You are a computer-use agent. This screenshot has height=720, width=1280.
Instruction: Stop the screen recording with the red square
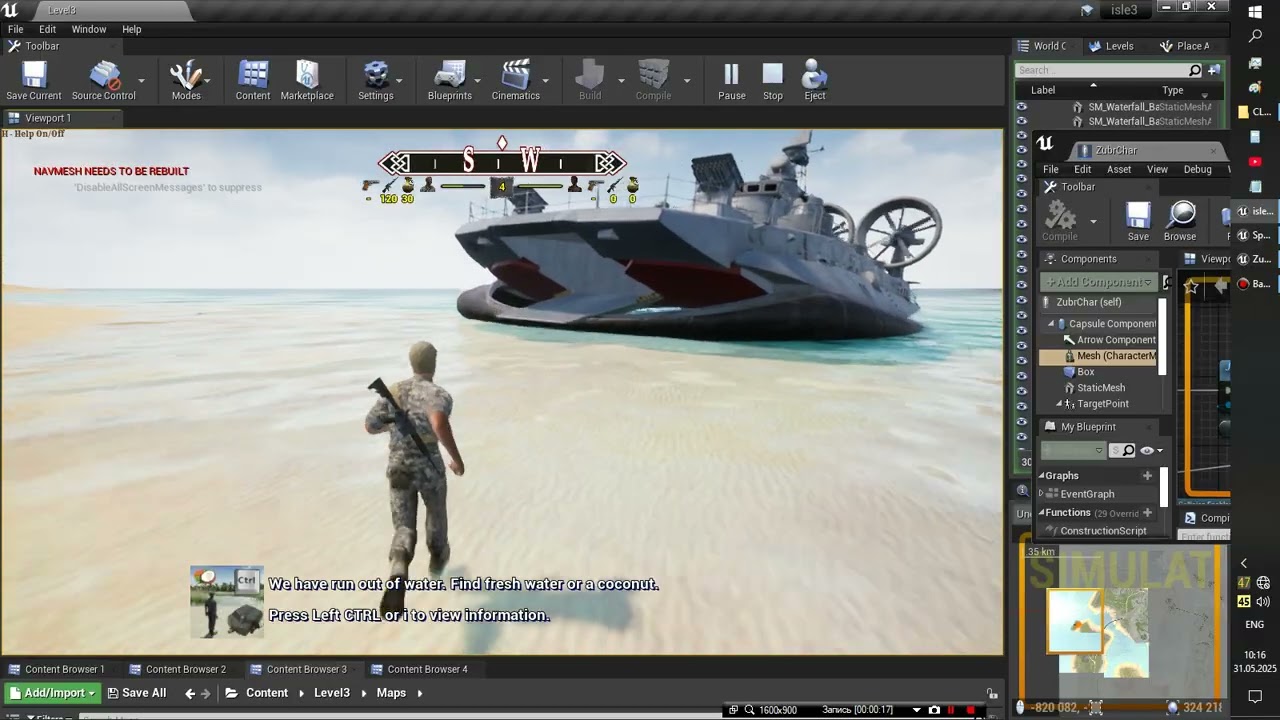(x=970, y=710)
